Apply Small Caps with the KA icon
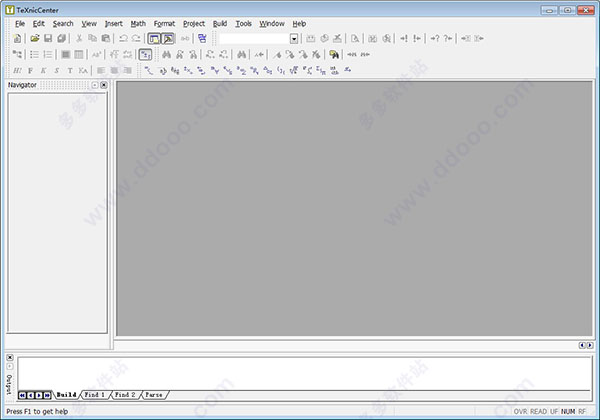Viewport: 600px width, 420px height. coord(83,70)
